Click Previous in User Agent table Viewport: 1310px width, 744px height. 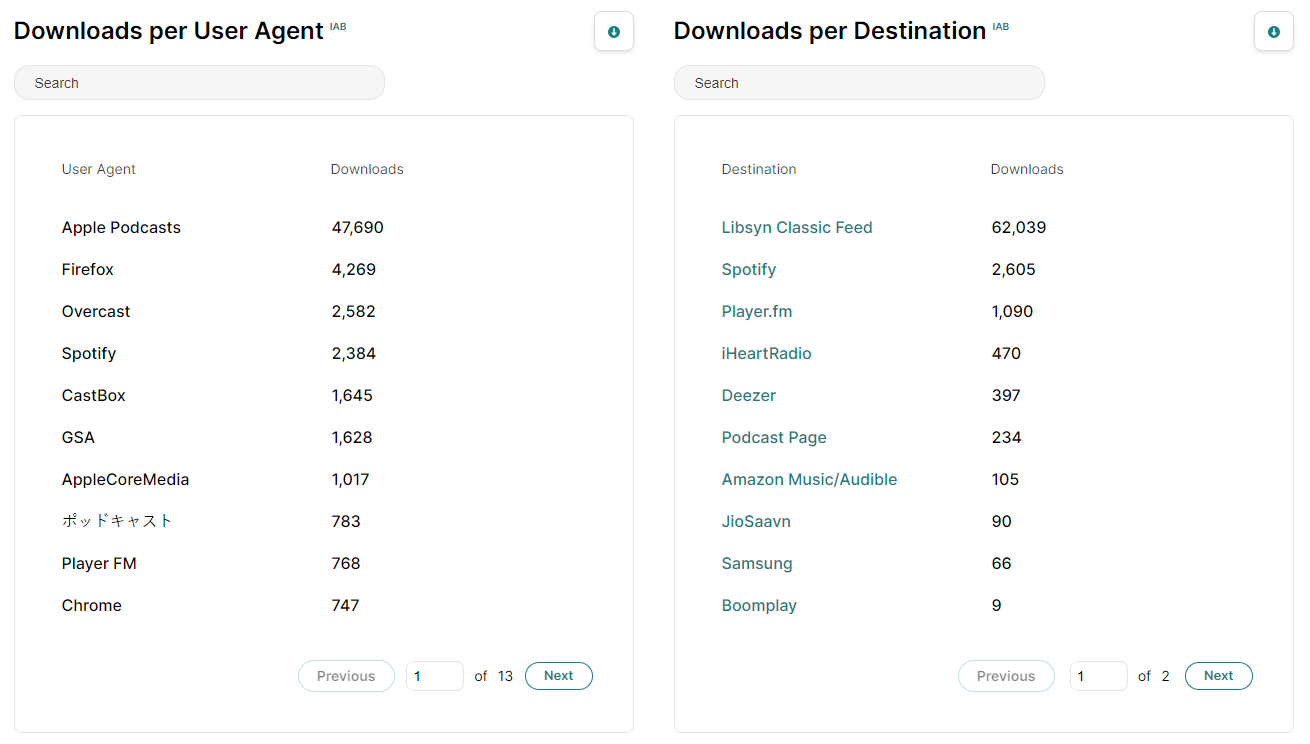point(346,676)
